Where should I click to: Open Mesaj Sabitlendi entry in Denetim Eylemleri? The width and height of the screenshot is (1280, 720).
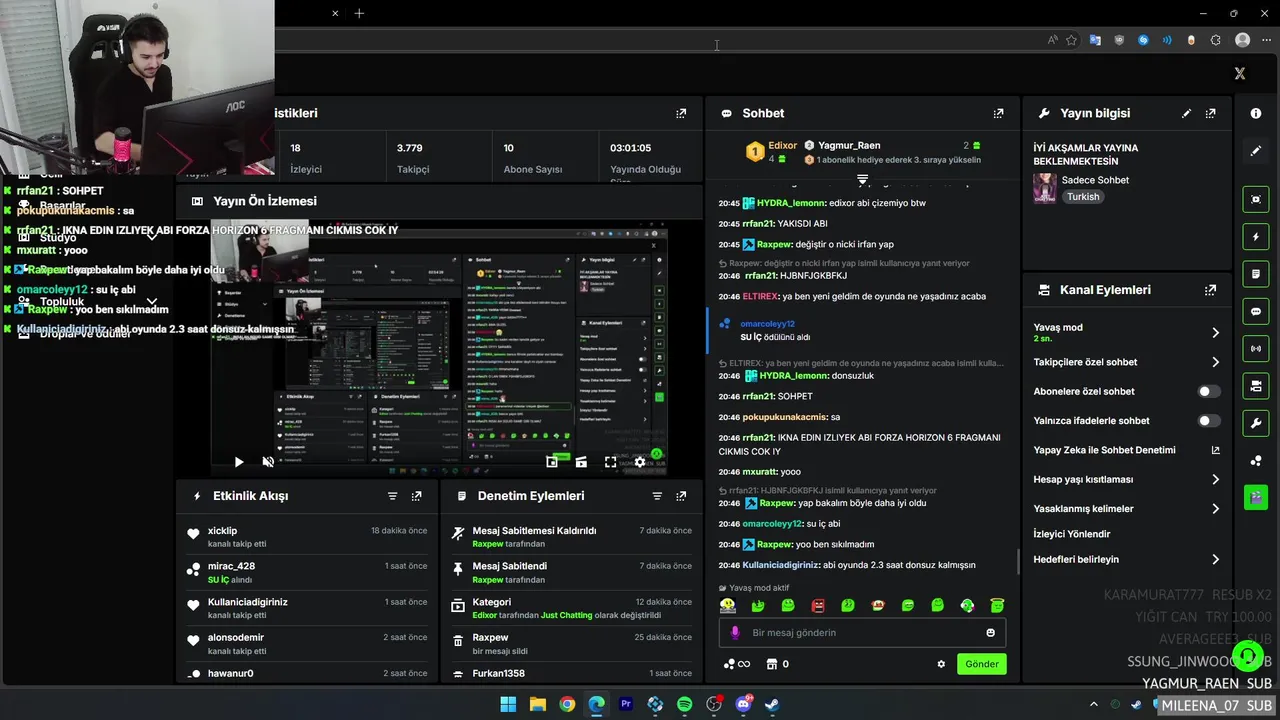pos(572,572)
